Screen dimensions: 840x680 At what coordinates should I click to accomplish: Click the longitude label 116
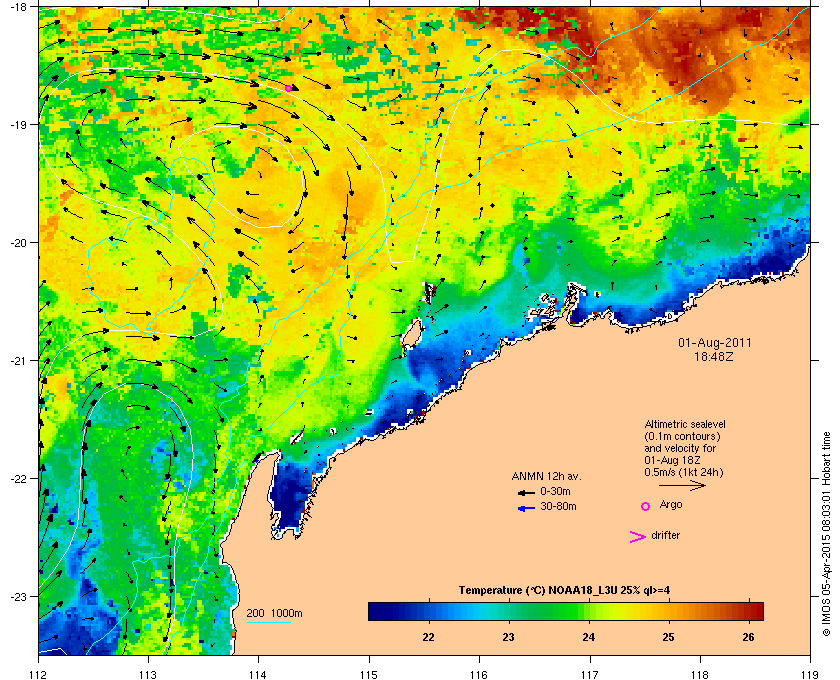point(479,675)
